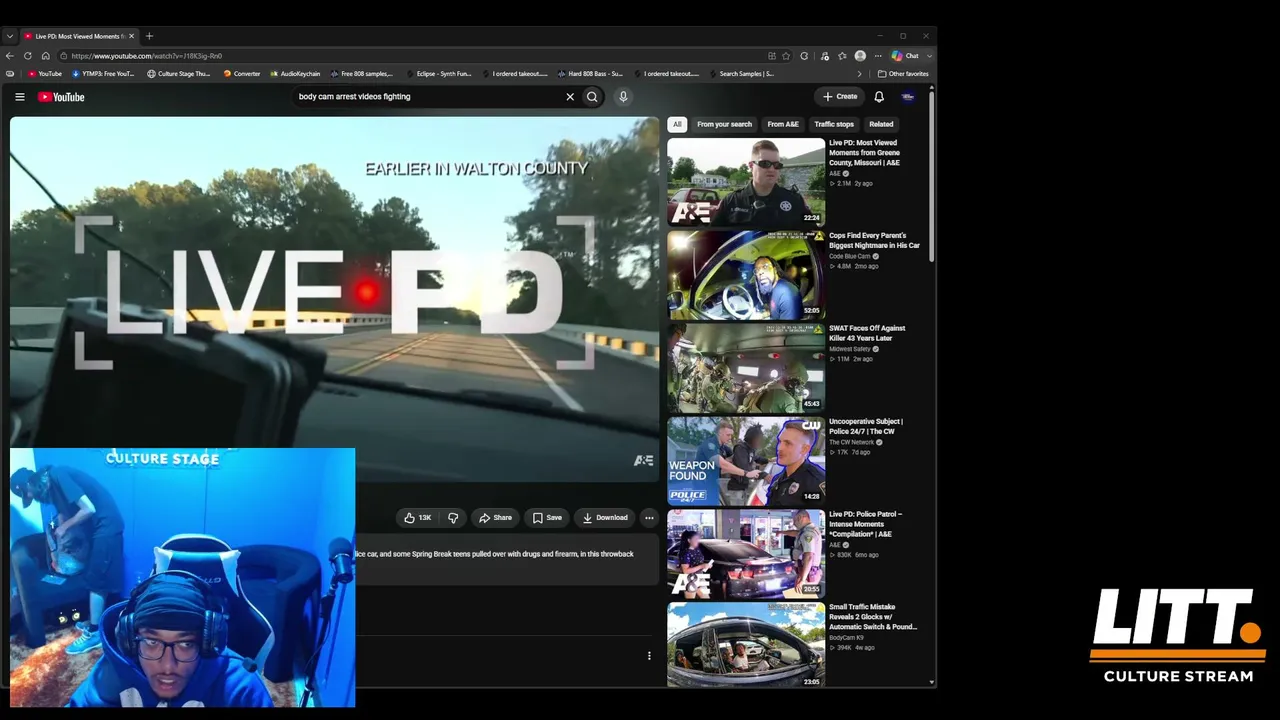The width and height of the screenshot is (1280, 720).
Task: Open title Small Traffic Mistake Reveals 2 Glocks
Action: pyautogui.click(x=873, y=617)
